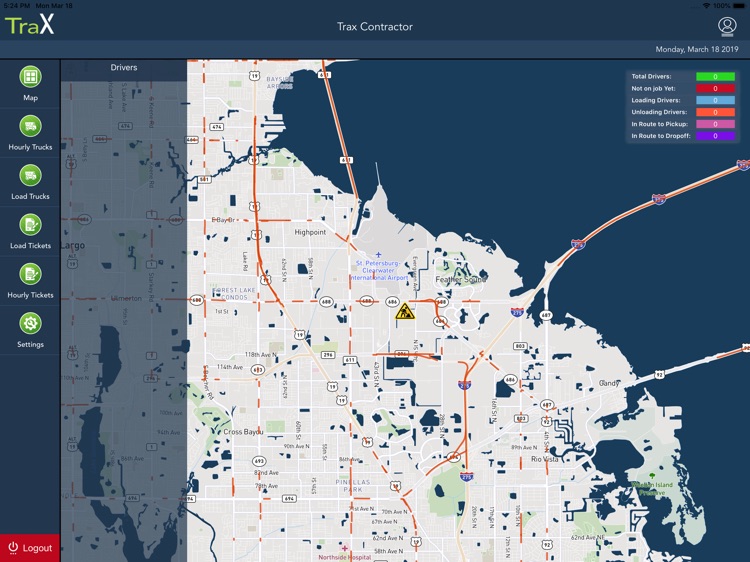Open Load Tickets in sidebar
The image size is (750, 562).
[30, 225]
